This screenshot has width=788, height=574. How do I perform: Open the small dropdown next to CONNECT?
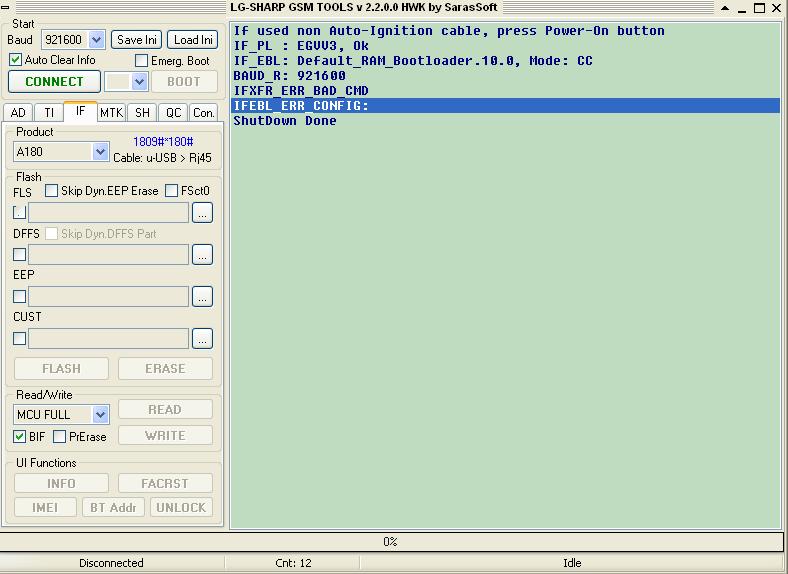(x=140, y=82)
